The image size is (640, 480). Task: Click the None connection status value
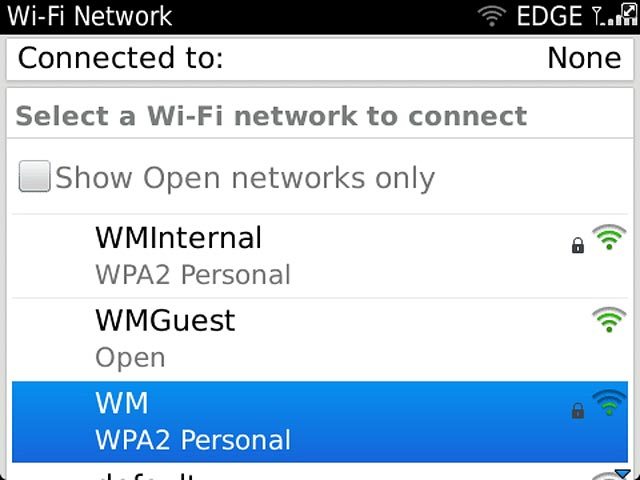[x=584, y=58]
